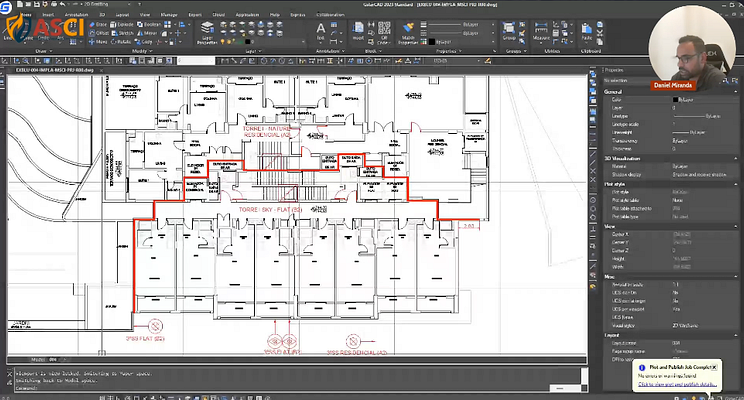Viewport: 744px width, 400px height.
Task: Open the Home ribbon tab
Action: pos(26,15)
